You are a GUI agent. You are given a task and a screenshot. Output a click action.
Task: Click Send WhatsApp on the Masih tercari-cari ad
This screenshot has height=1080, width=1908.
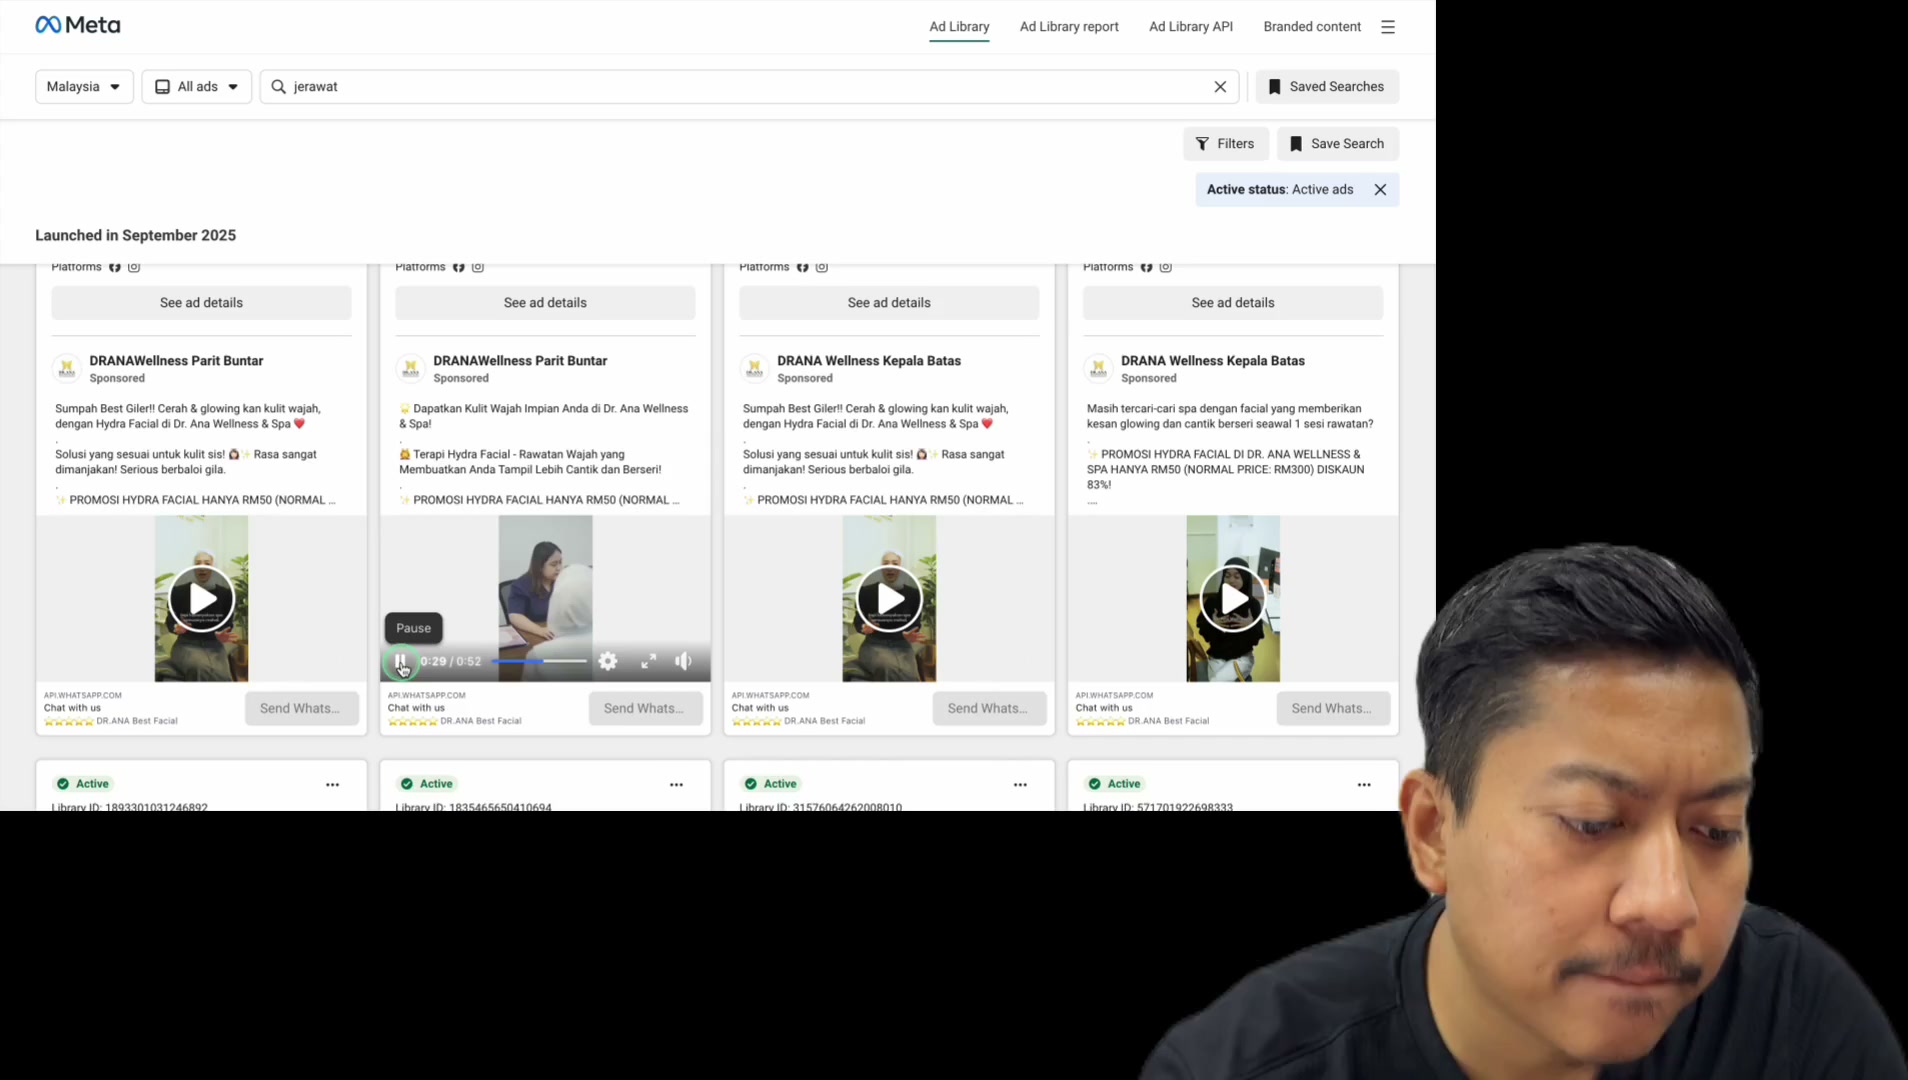tap(1334, 709)
